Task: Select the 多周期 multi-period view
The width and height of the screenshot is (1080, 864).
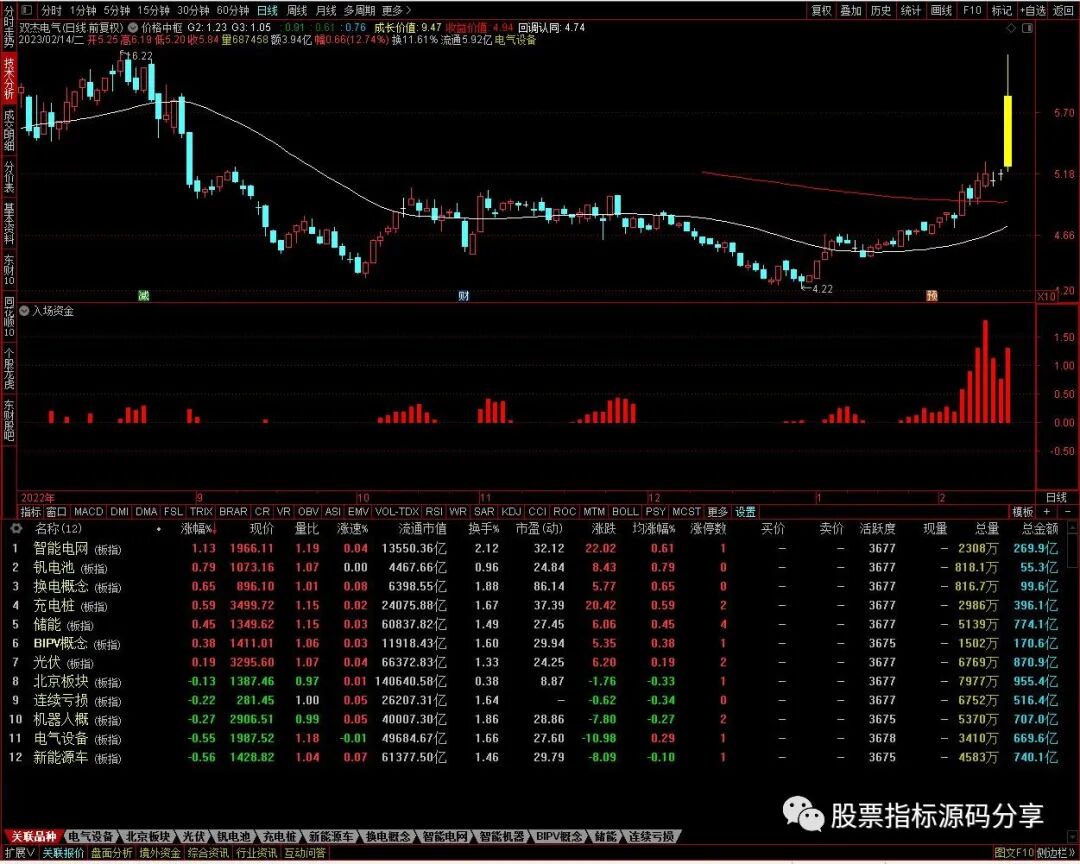Action: [x=360, y=10]
